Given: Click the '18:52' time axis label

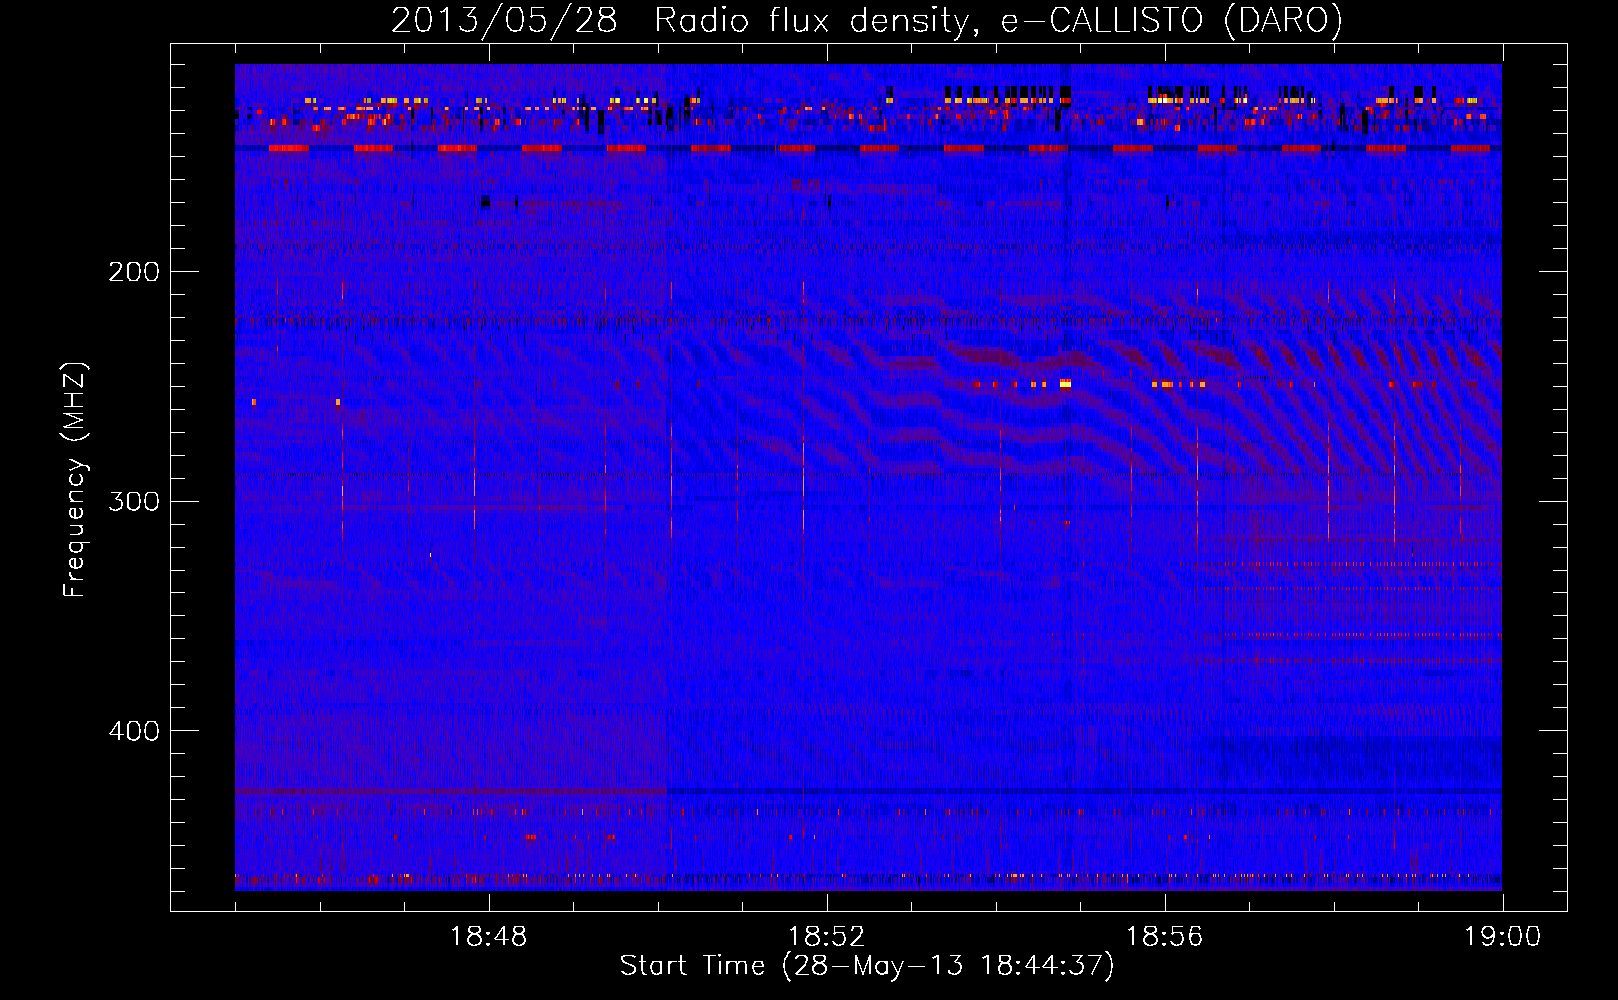Looking at the screenshot, I should point(827,937).
